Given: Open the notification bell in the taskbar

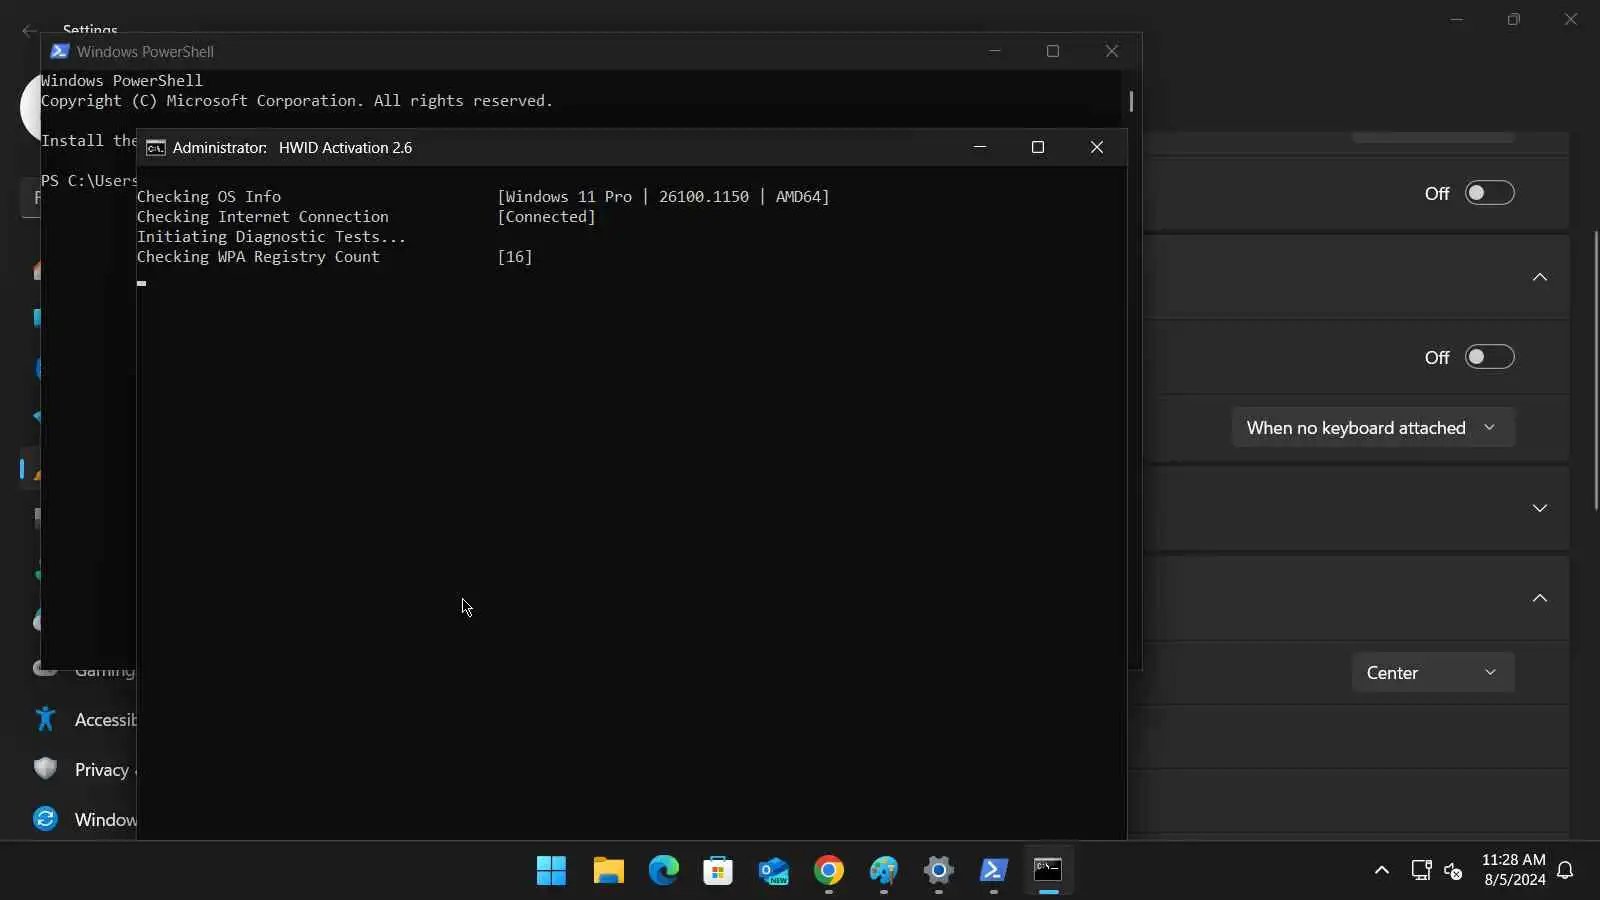Looking at the screenshot, I should [1566, 870].
